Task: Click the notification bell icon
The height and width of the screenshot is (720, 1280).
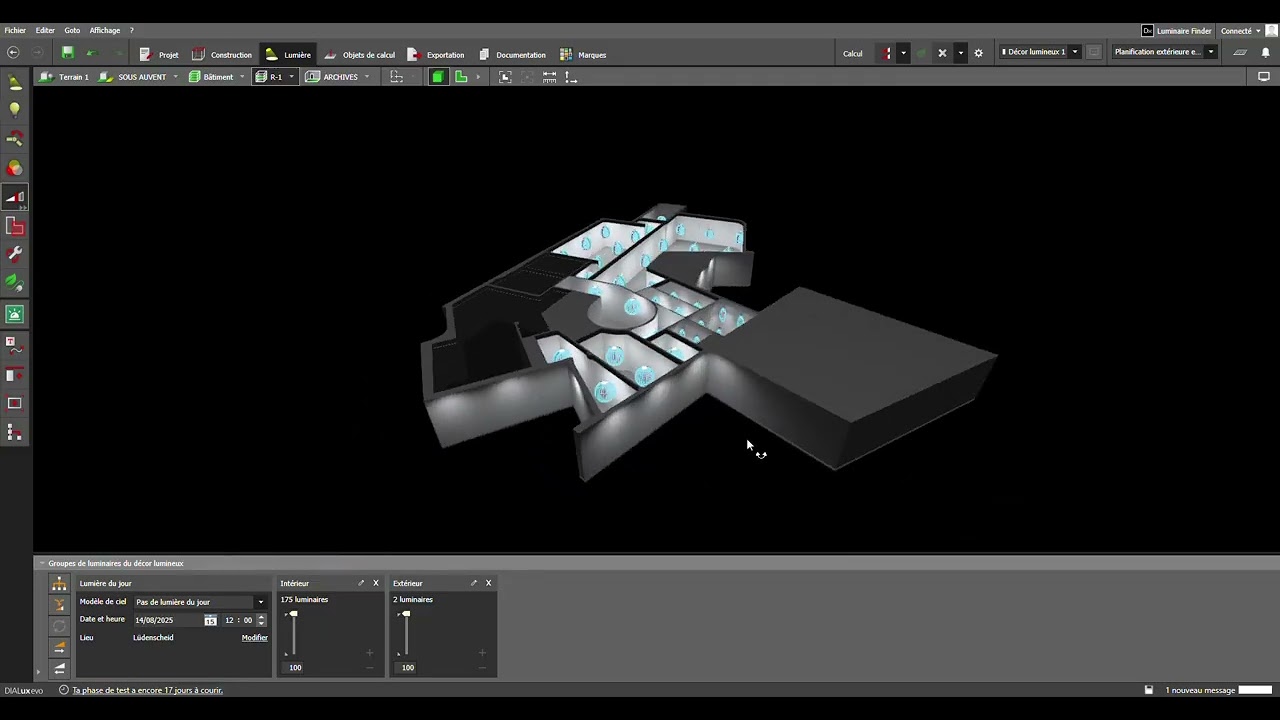Action: tap(1265, 53)
